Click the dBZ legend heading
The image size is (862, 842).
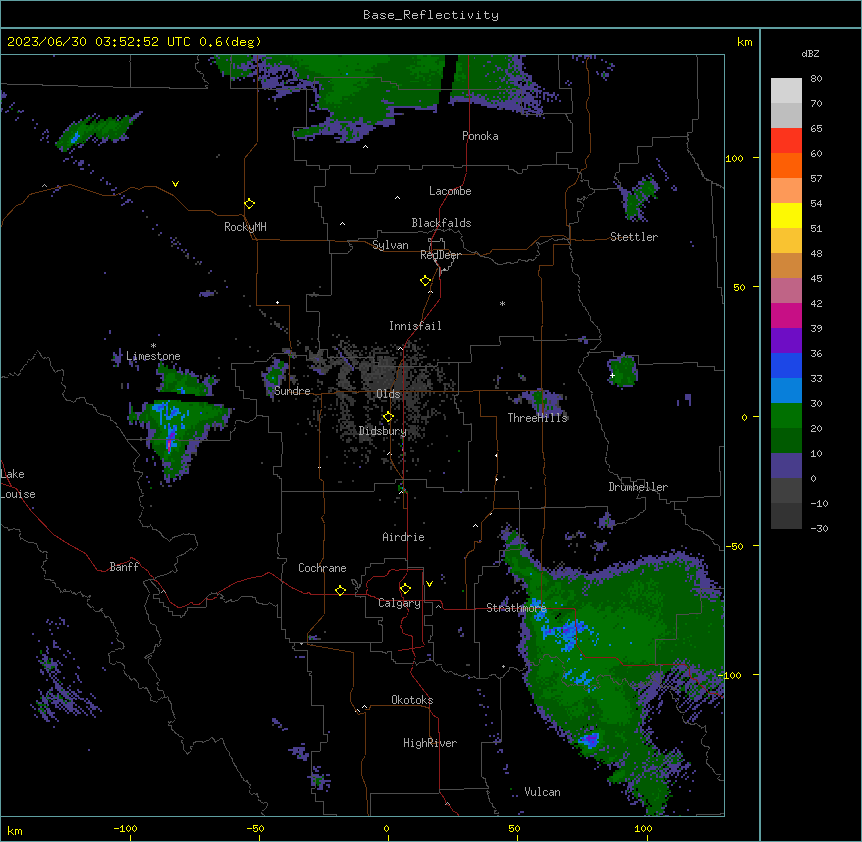tap(810, 54)
